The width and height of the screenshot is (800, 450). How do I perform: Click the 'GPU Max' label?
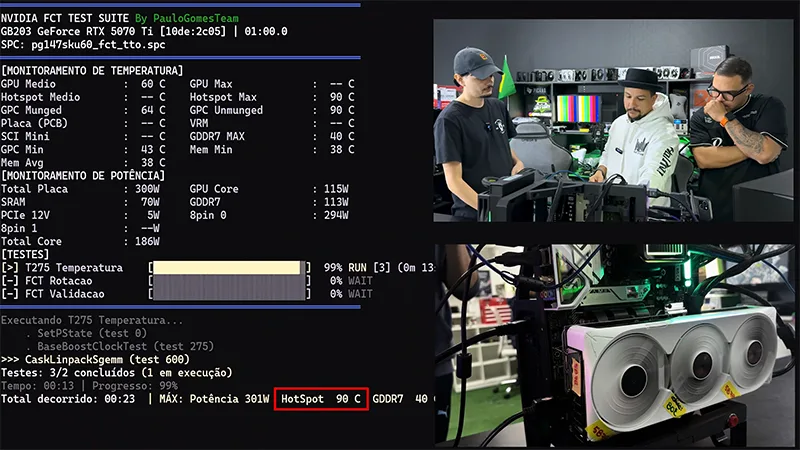[211, 84]
